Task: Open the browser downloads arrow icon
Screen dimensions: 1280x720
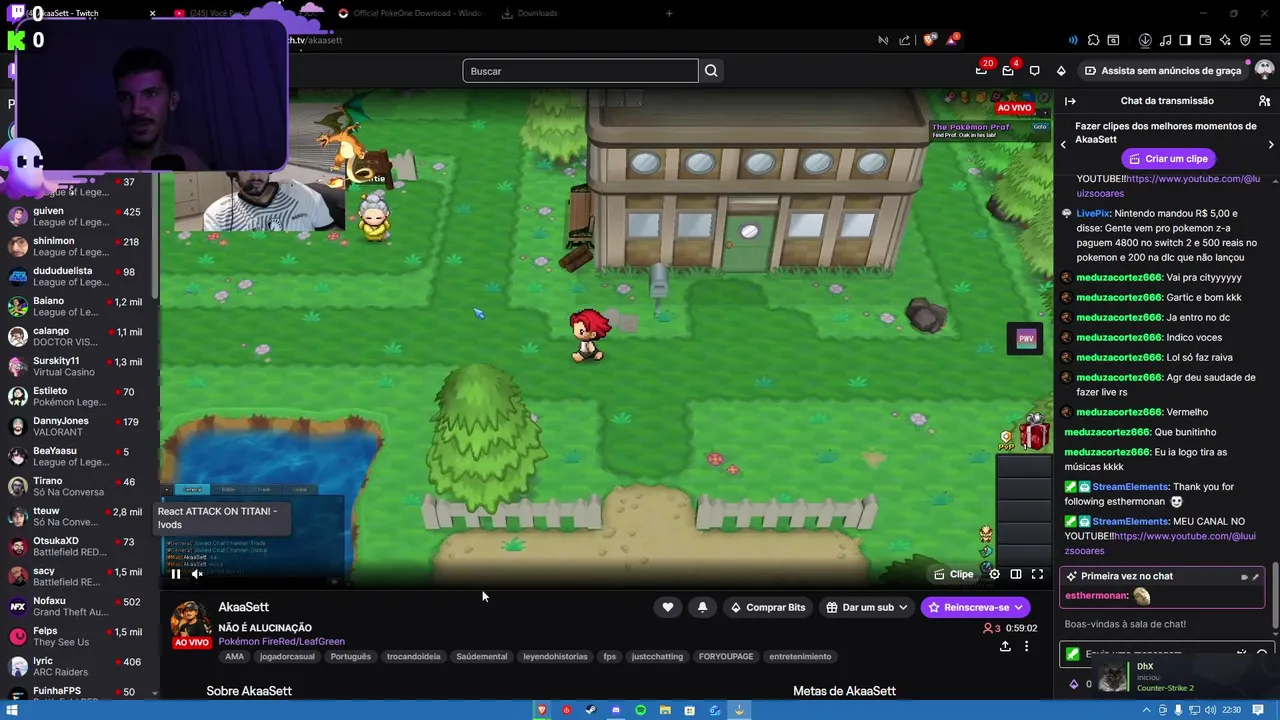Action: pos(1145,40)
